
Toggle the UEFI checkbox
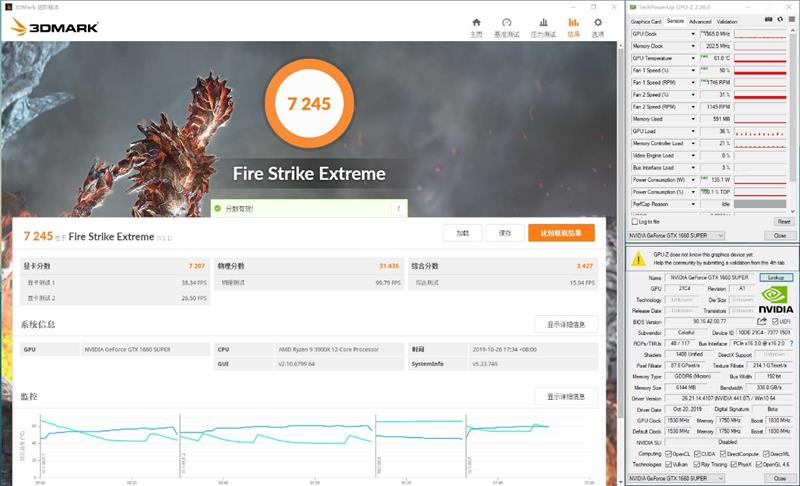click(775, 321)
